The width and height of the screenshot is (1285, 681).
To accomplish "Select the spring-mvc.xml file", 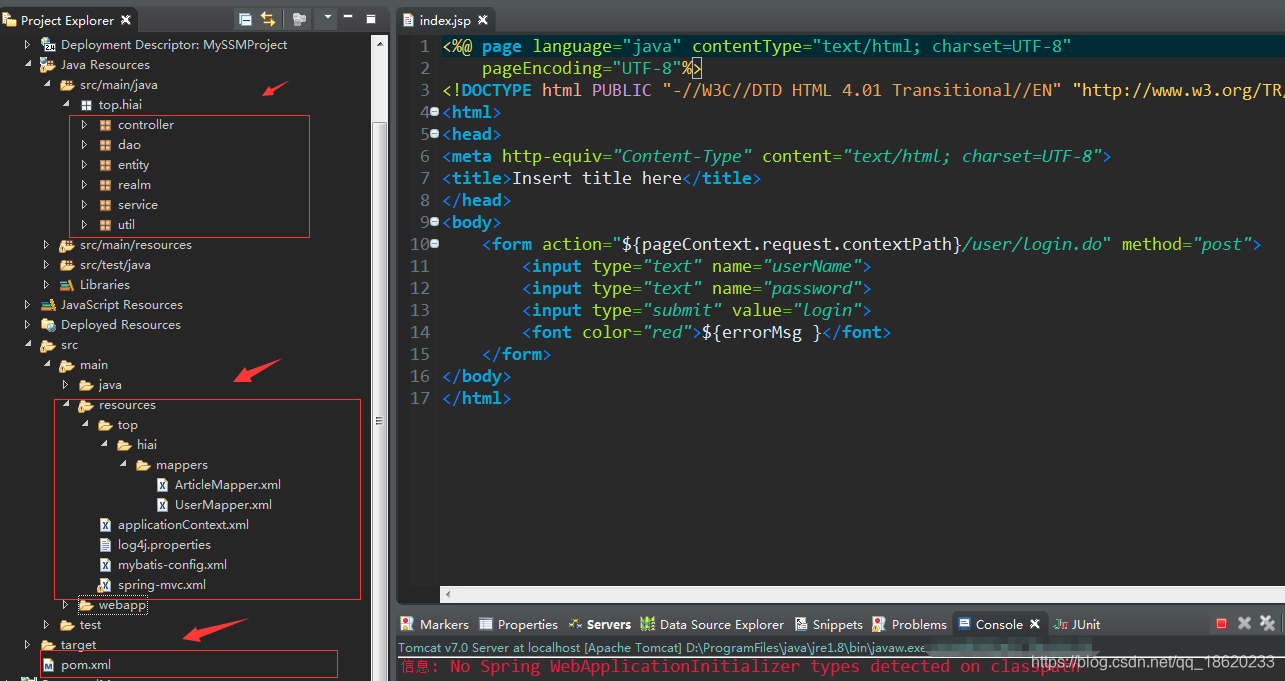I will [161, 585].
